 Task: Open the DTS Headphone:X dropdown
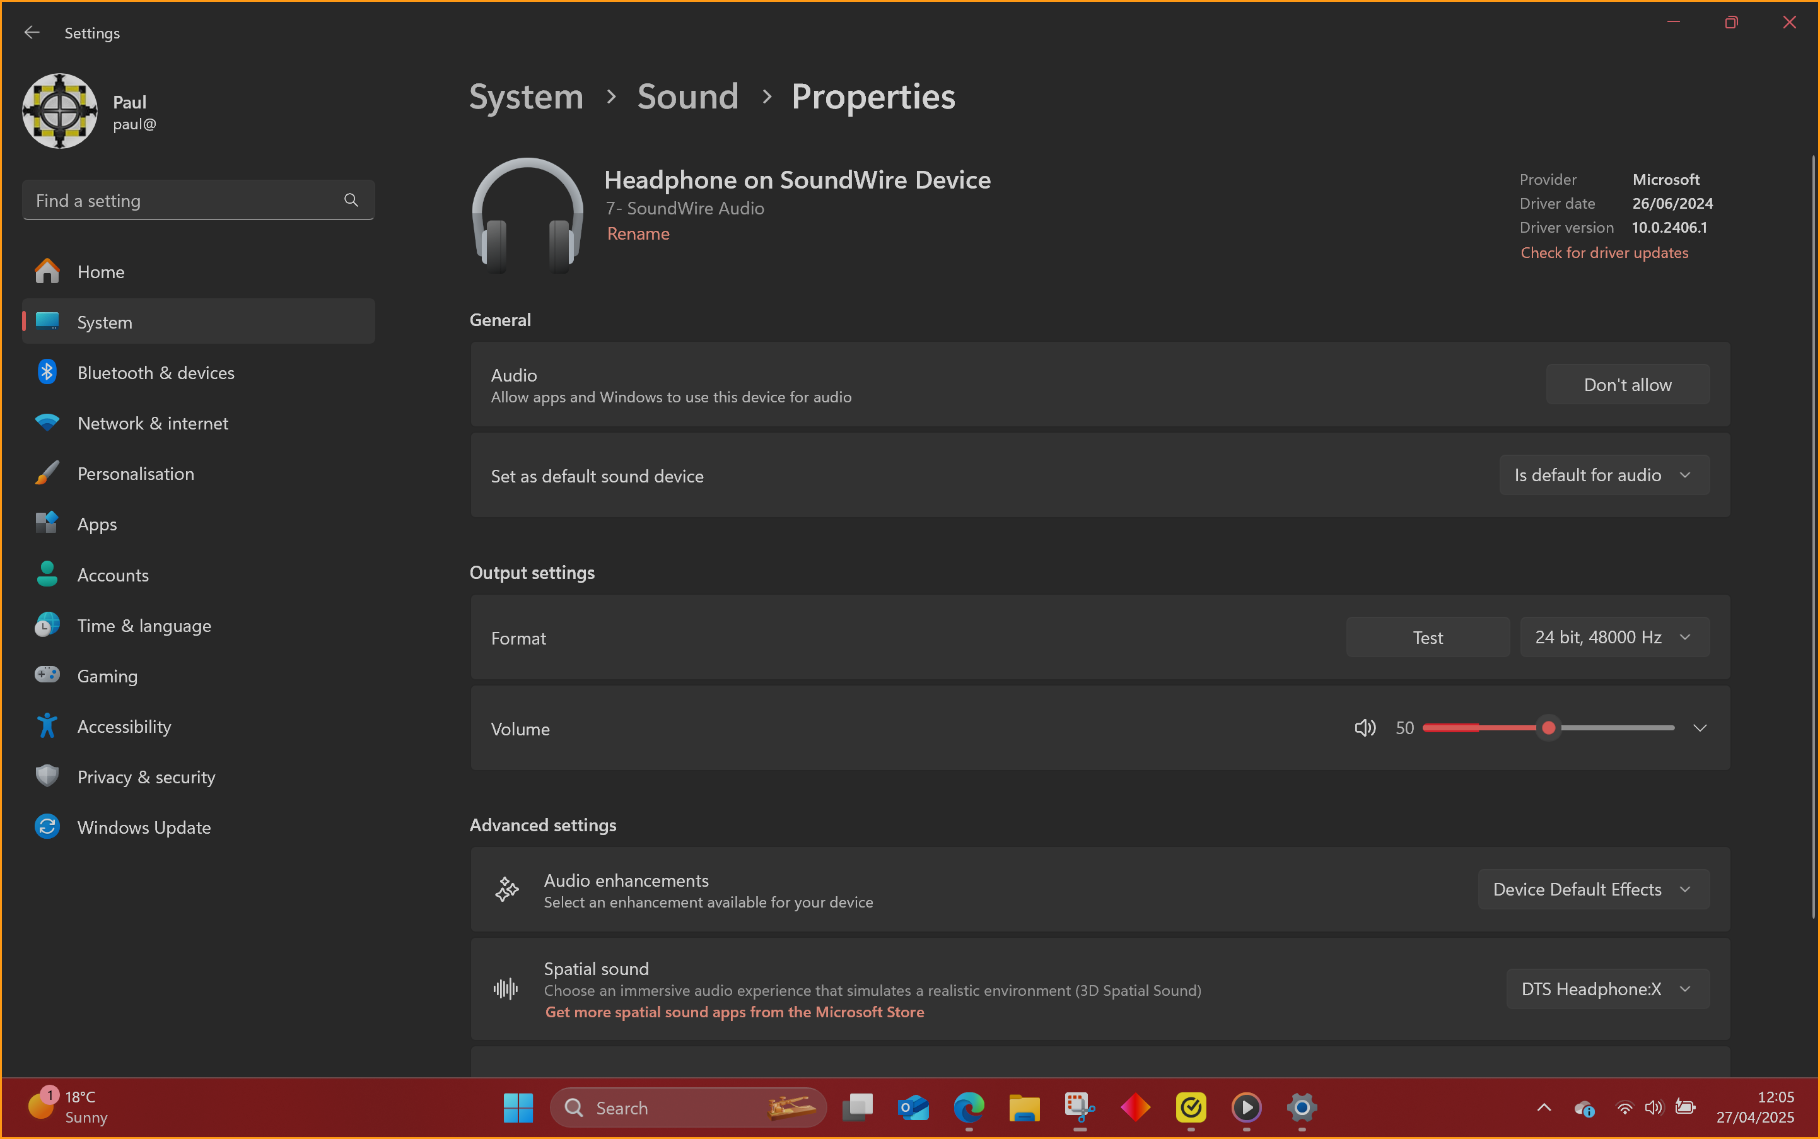point(1607,989)
